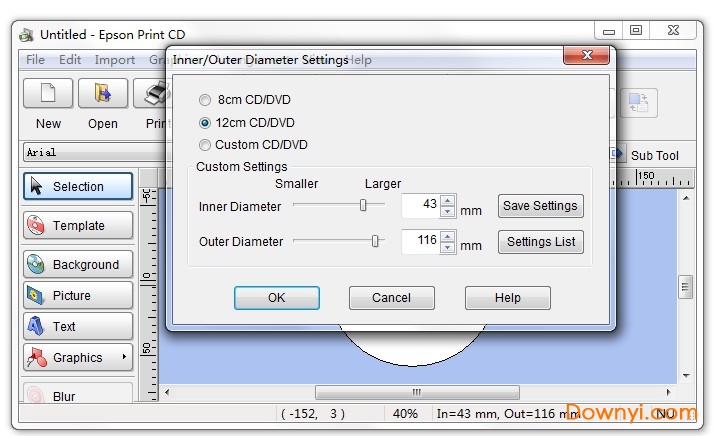This screenshot has width=714, height=436.
Task: Open the Template tool
Action: point(78,226)
